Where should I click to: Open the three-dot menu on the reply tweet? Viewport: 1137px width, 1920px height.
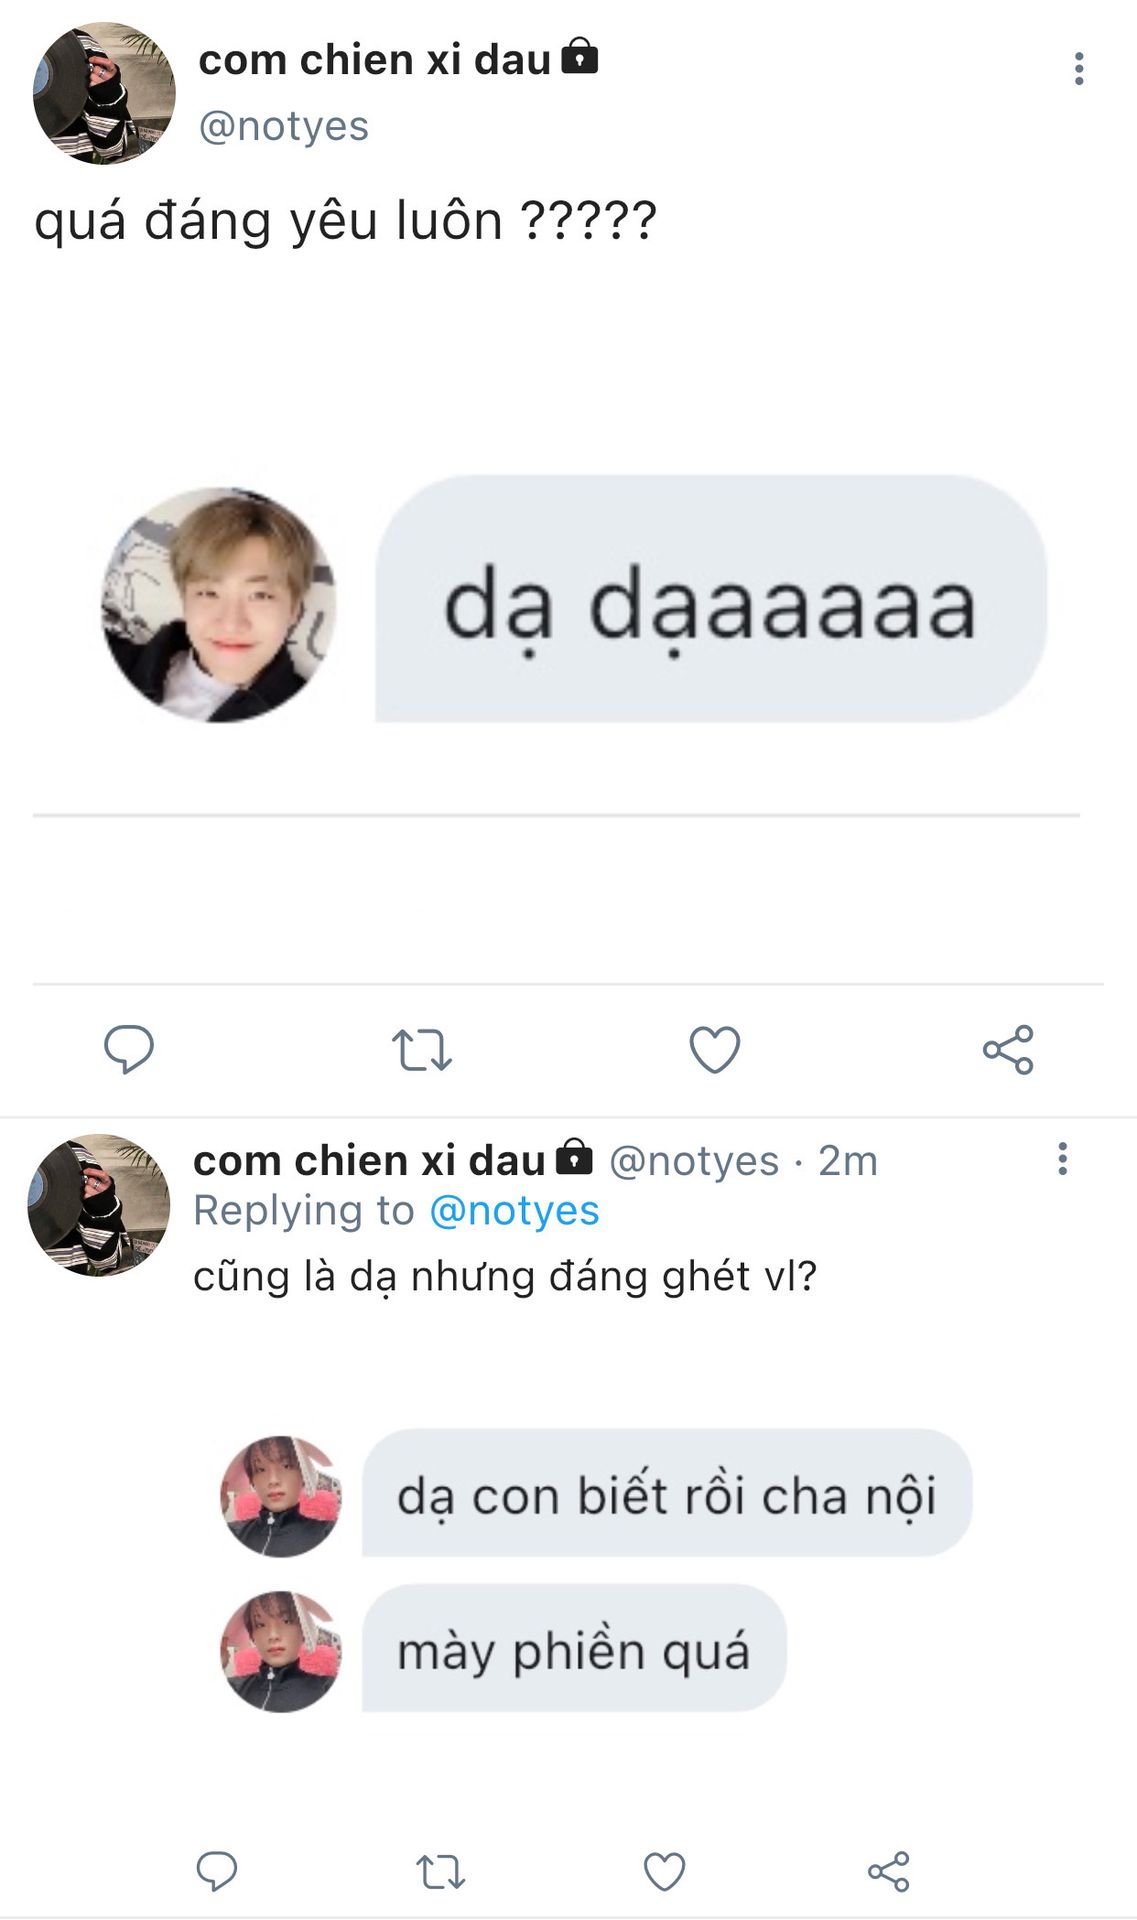point(1062,1159)
